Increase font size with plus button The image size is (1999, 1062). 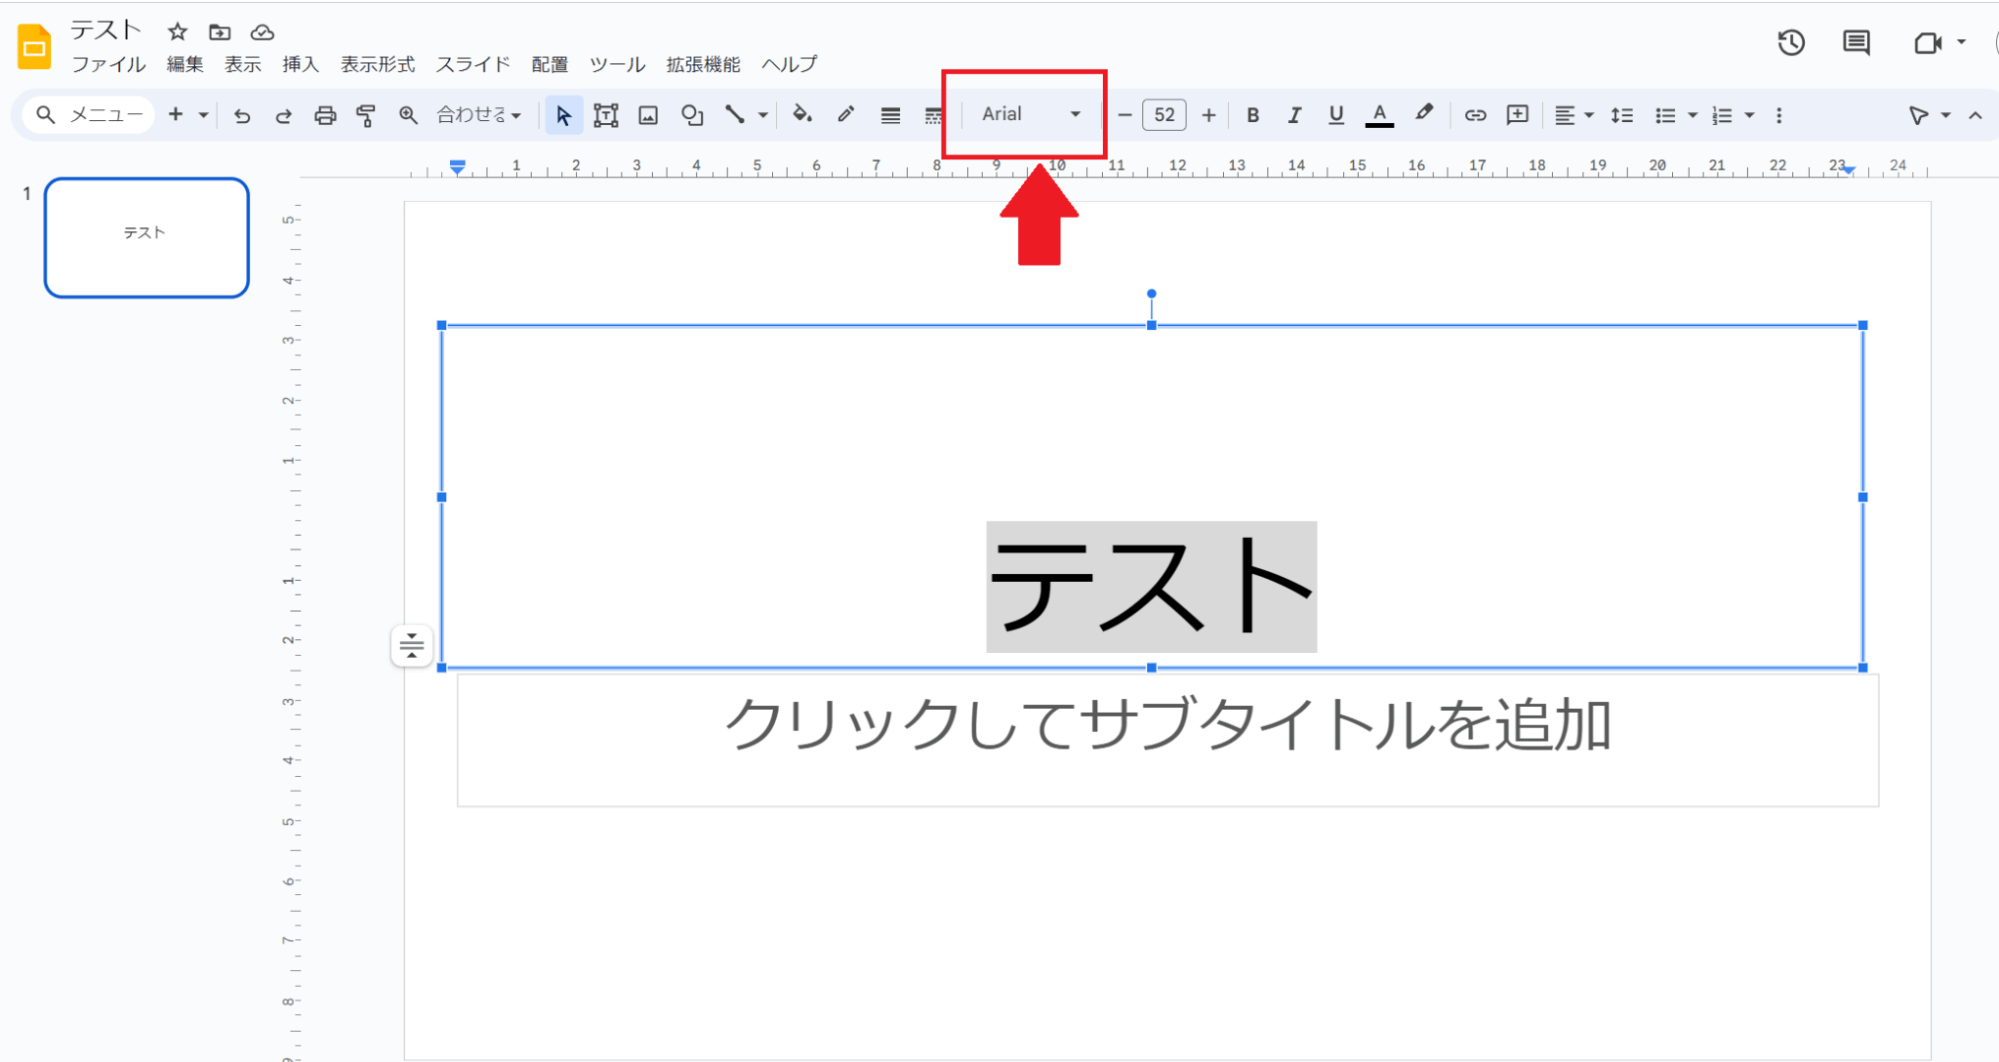click(x=1209, y=116)
